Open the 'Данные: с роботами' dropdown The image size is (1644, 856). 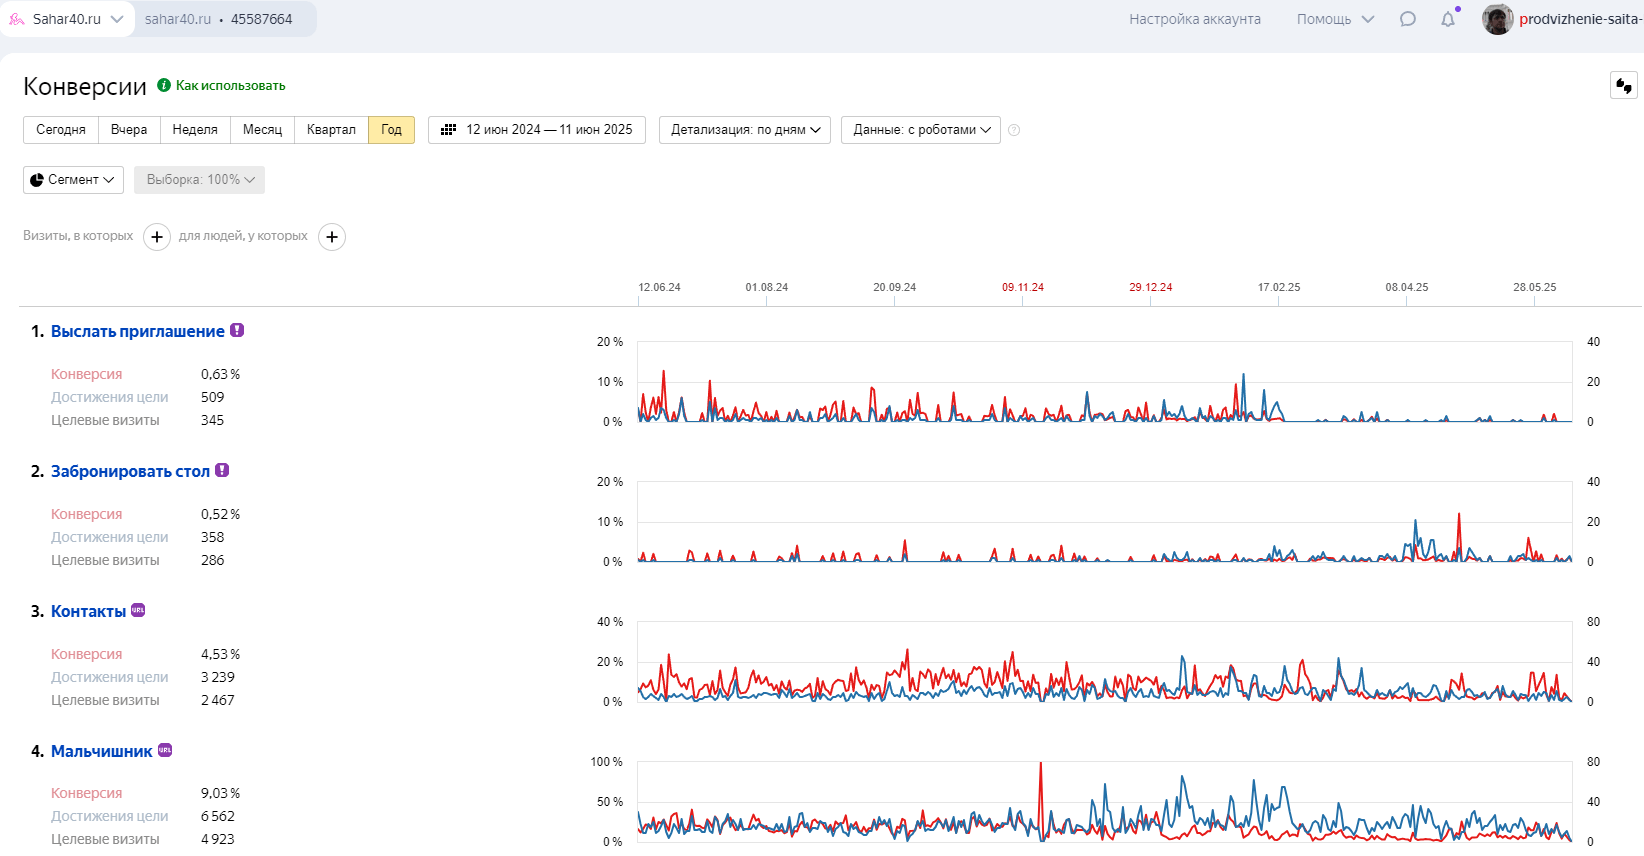coord(921,130)
